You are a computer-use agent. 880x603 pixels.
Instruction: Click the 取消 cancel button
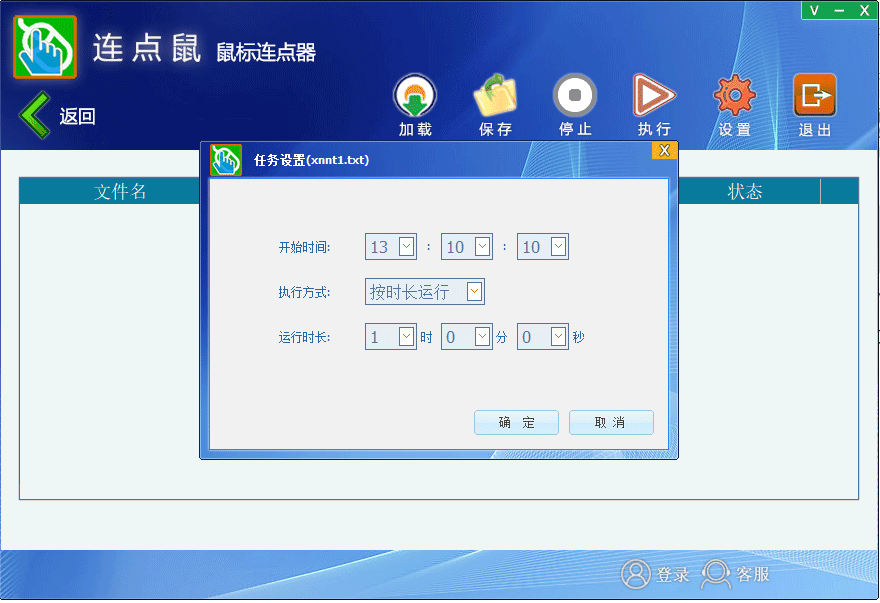pyautogui.click(x=611, y=422)
